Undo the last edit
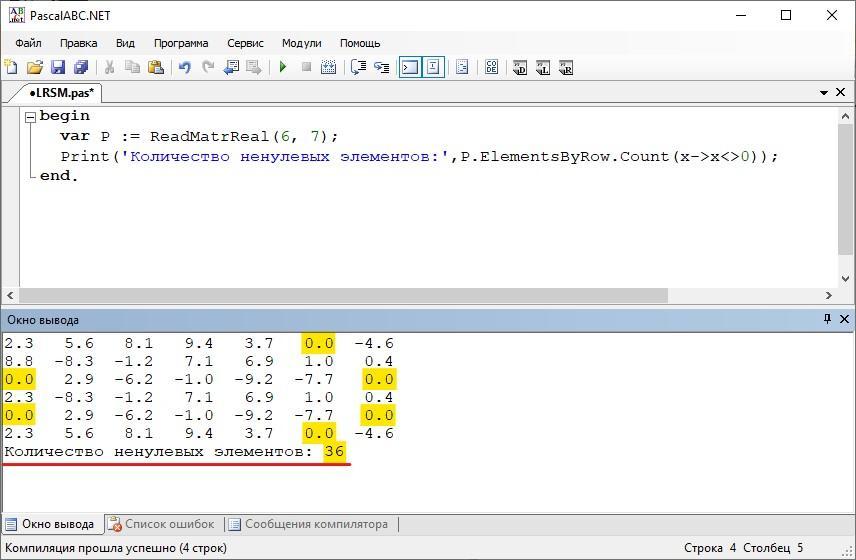 tap(184, 68)
